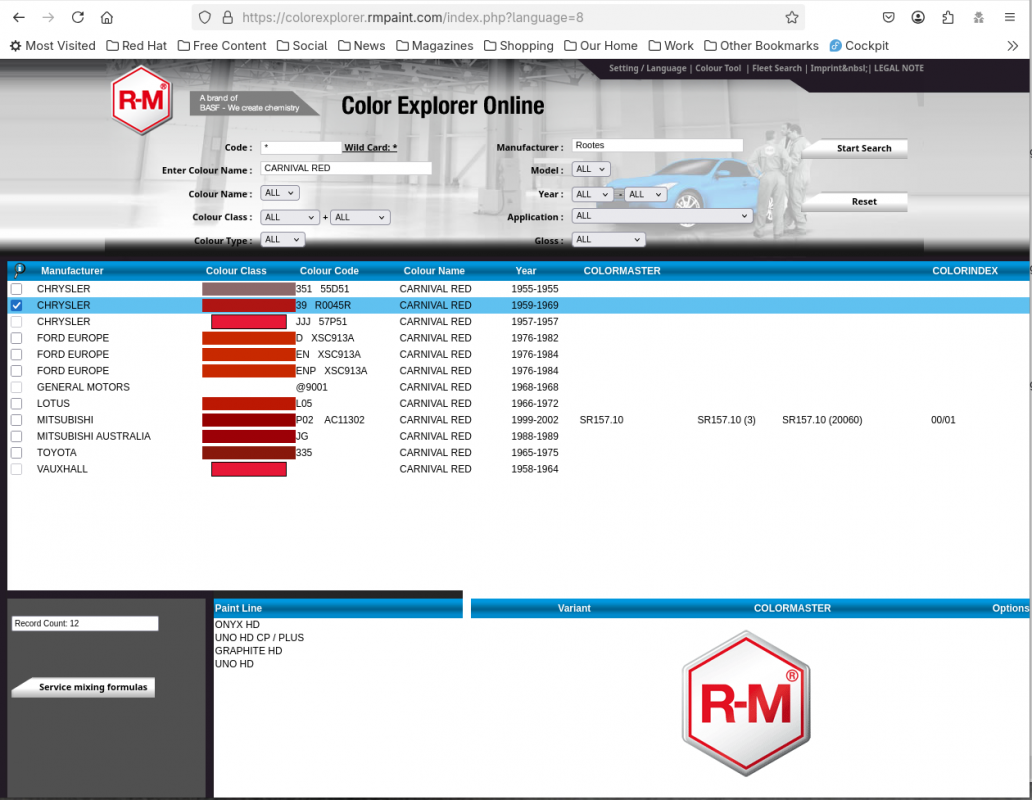Select the ONYX HD paint line
1032x800 pixels.
coord(237,624)
